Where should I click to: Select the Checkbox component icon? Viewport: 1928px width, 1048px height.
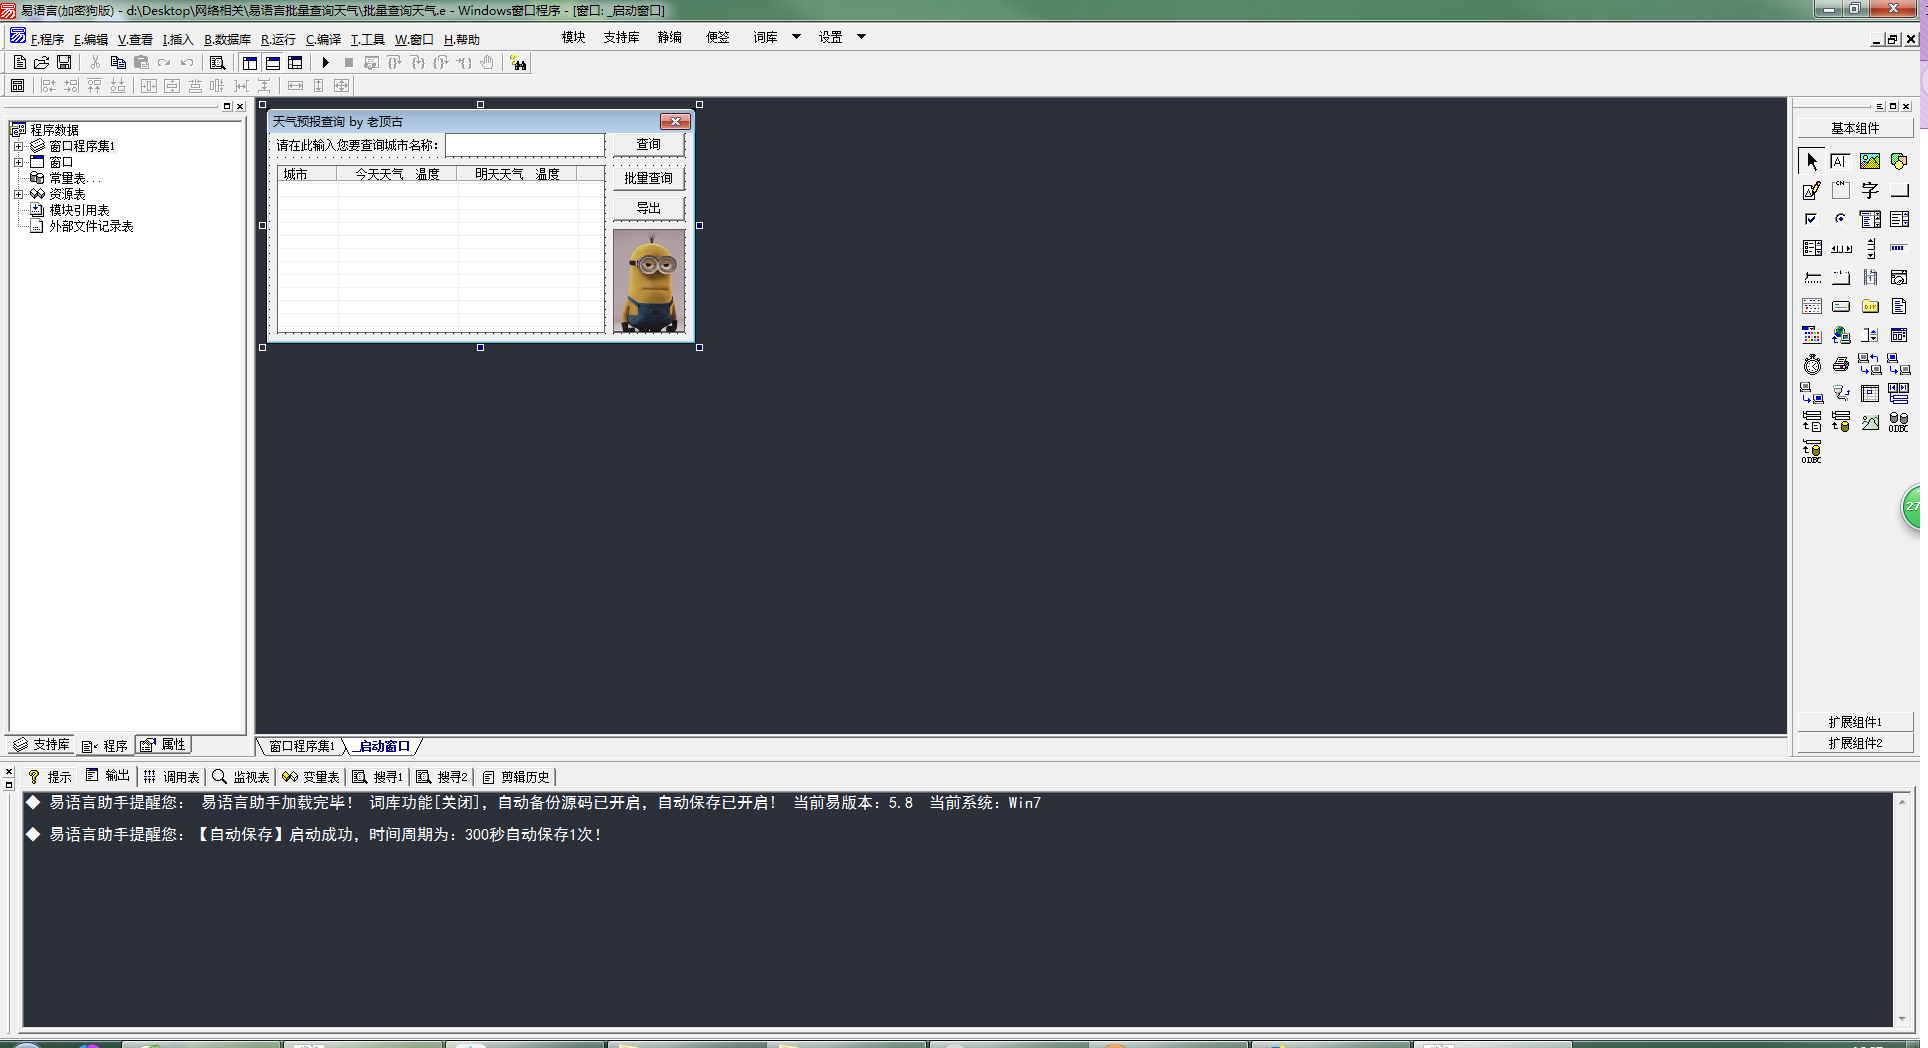click(x=1811, y=219)
